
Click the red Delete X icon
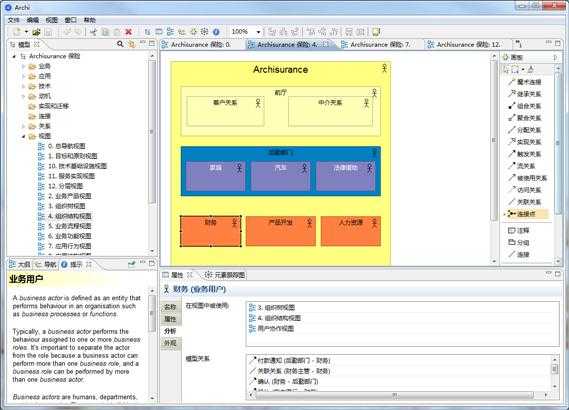pos(128,32)
